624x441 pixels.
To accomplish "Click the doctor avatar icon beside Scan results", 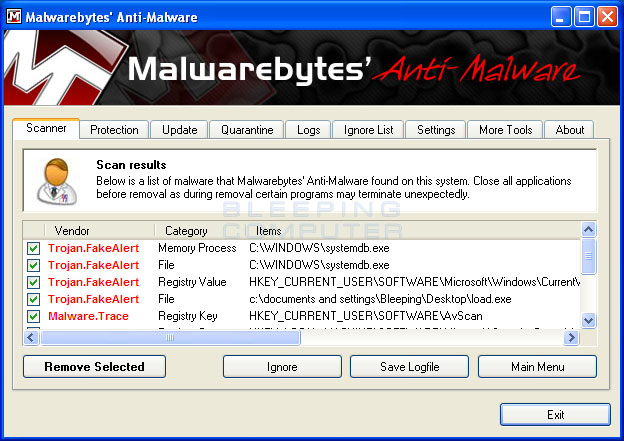I will 57,181.
